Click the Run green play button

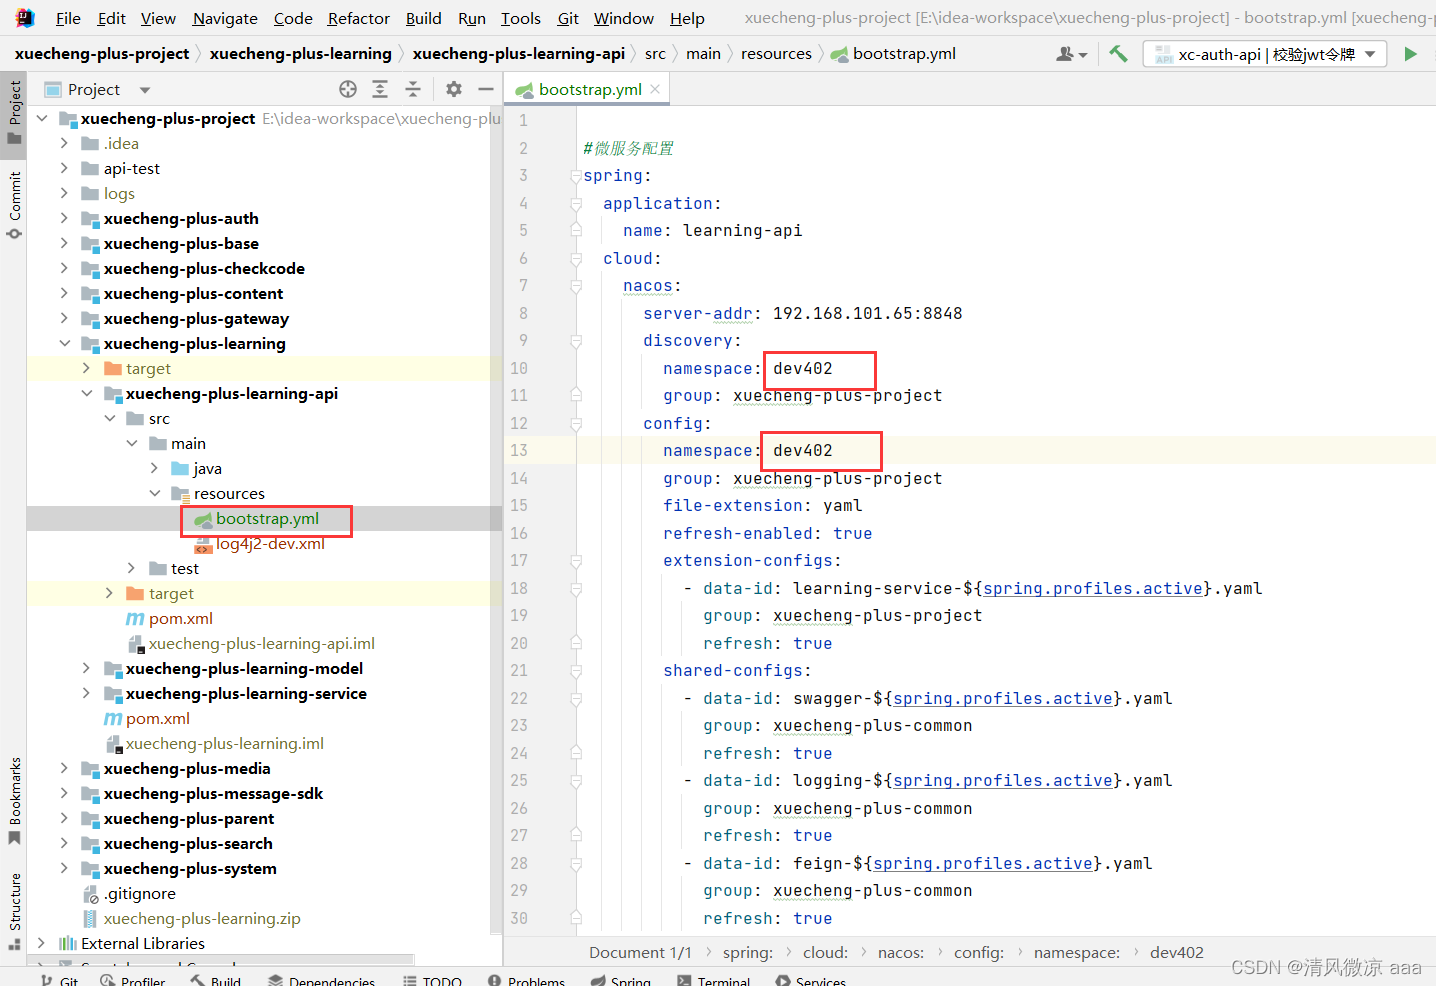[x=1410, y=54]
